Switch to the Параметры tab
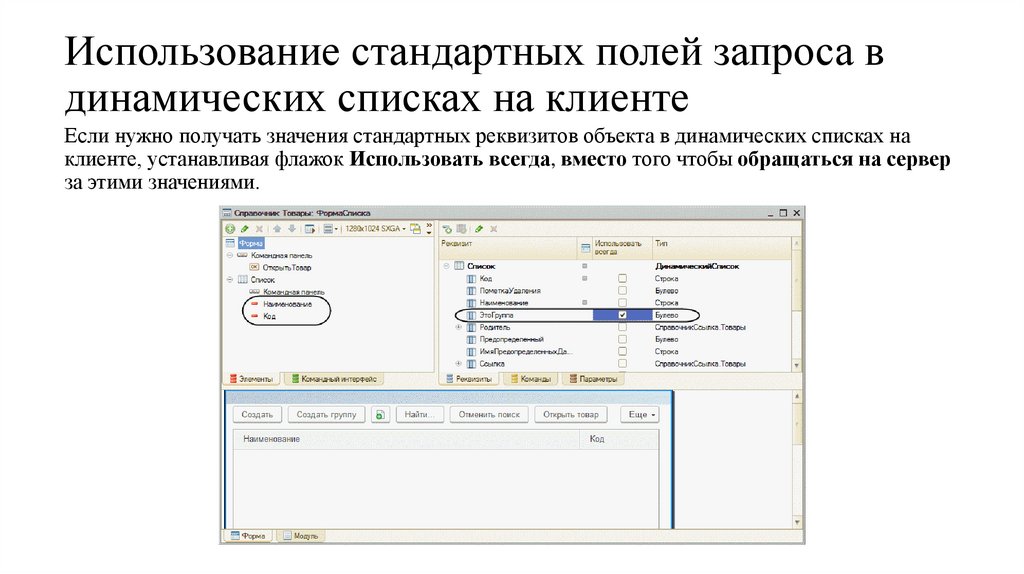The image size is (1024, 574). (x=593, y=379)
